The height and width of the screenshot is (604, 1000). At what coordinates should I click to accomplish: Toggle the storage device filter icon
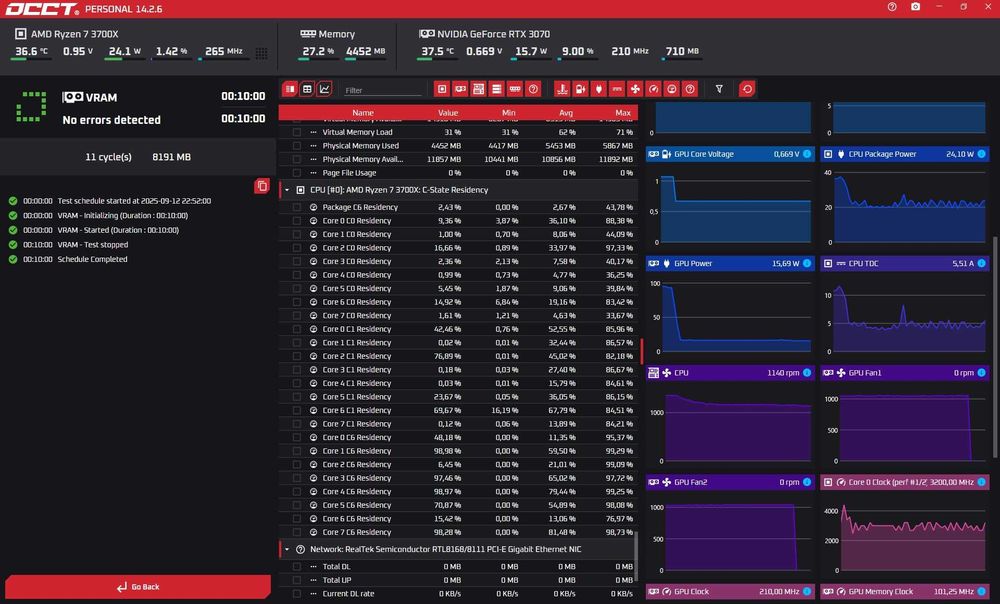coord(496,89)
